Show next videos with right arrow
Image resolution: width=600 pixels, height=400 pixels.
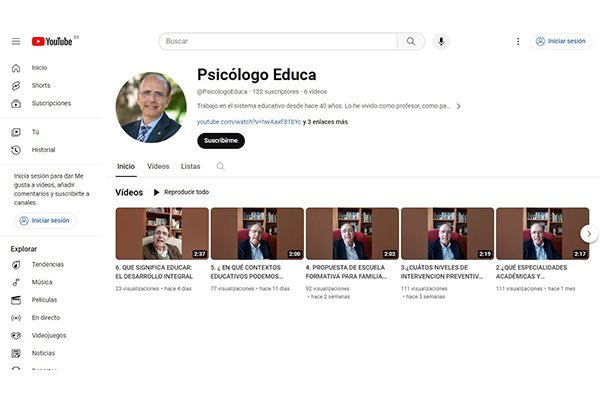(x=589, y=233)
